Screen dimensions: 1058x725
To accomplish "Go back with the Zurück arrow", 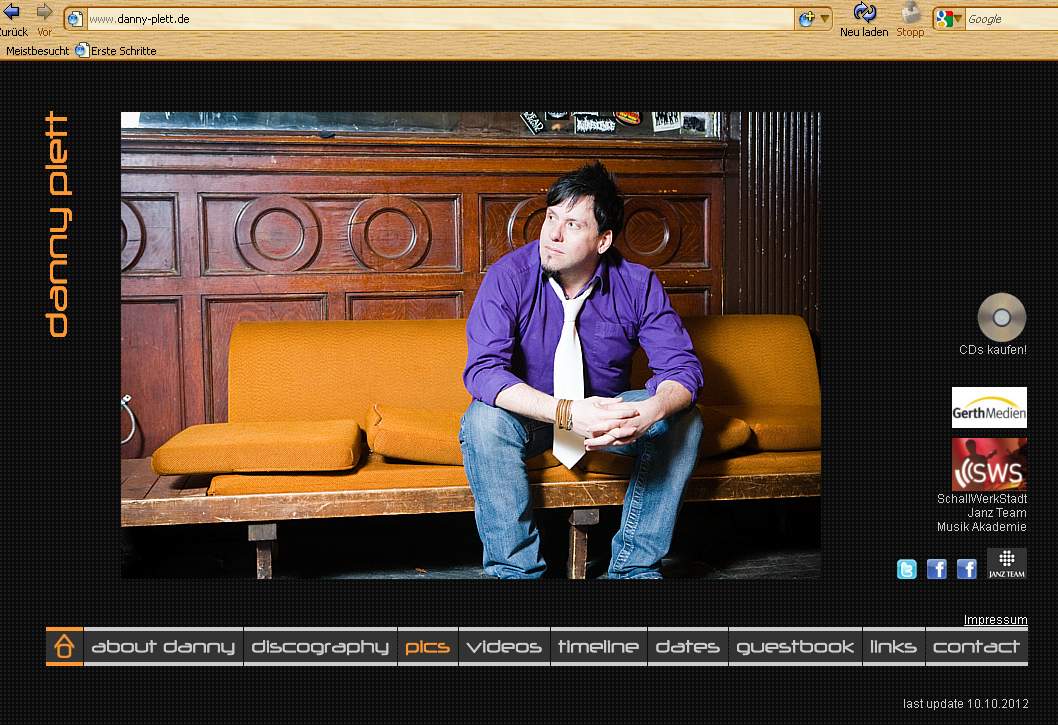I will tap(11, 11).
